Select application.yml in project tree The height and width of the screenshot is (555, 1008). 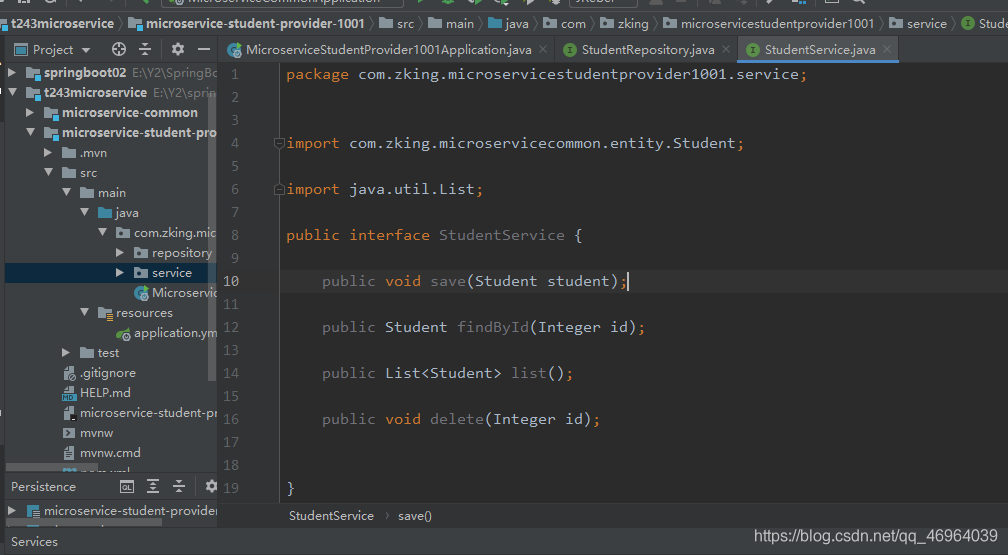coord(166,333)
